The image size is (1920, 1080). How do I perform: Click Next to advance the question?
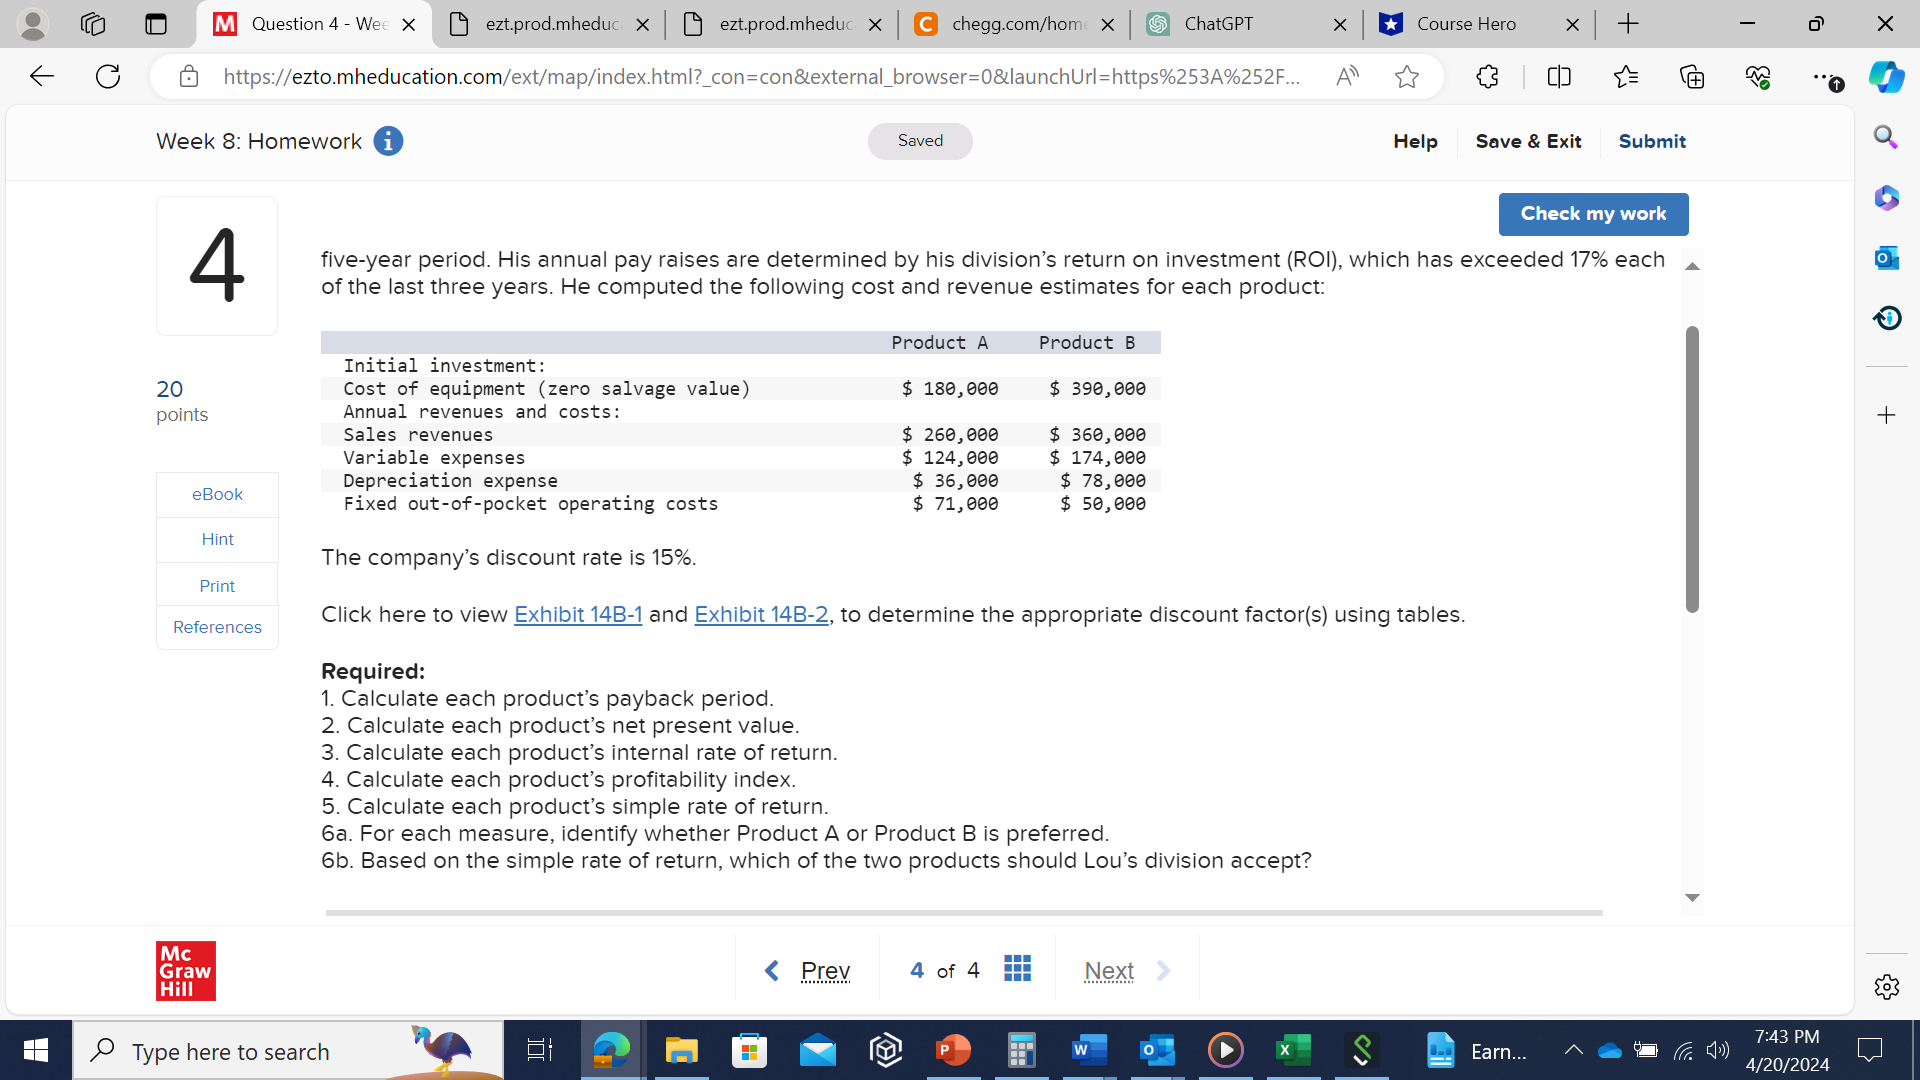1108,970
